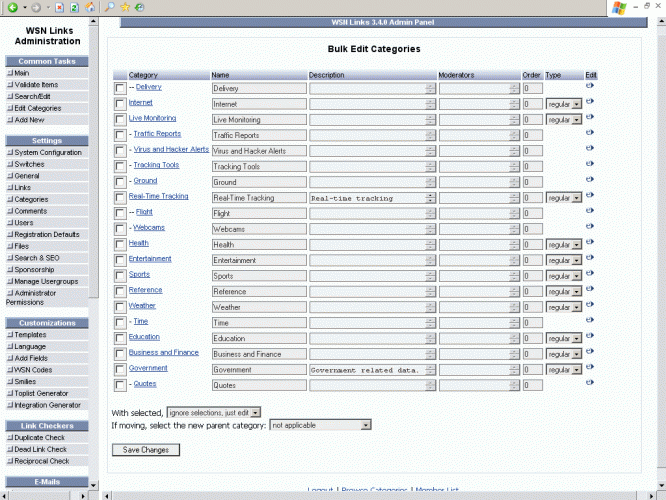
Task: Click the browser search magnifier icon
Action: coord(109,7)
